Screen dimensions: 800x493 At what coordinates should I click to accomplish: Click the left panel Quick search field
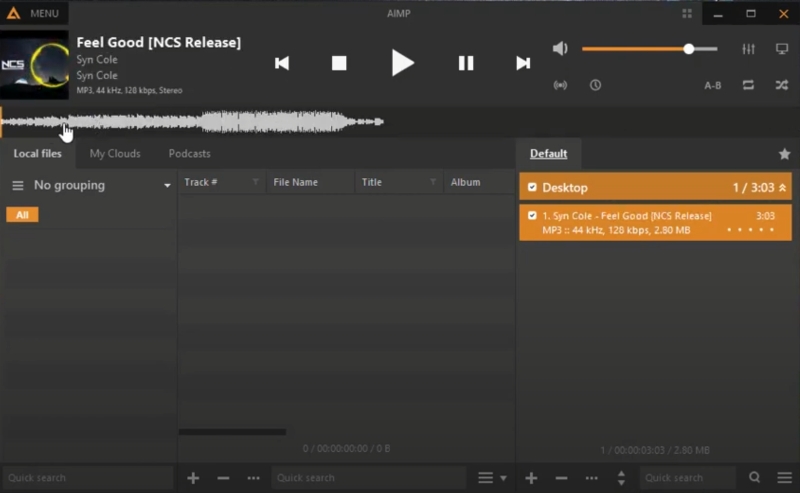[x=88, y=478]
